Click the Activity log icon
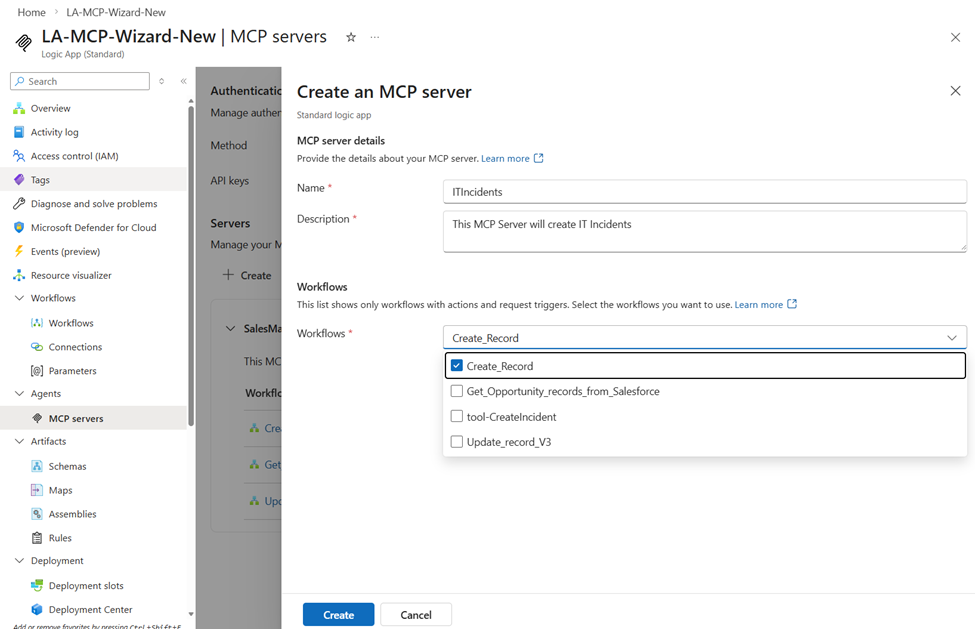 pyautogui.click(x=19, y=132)
